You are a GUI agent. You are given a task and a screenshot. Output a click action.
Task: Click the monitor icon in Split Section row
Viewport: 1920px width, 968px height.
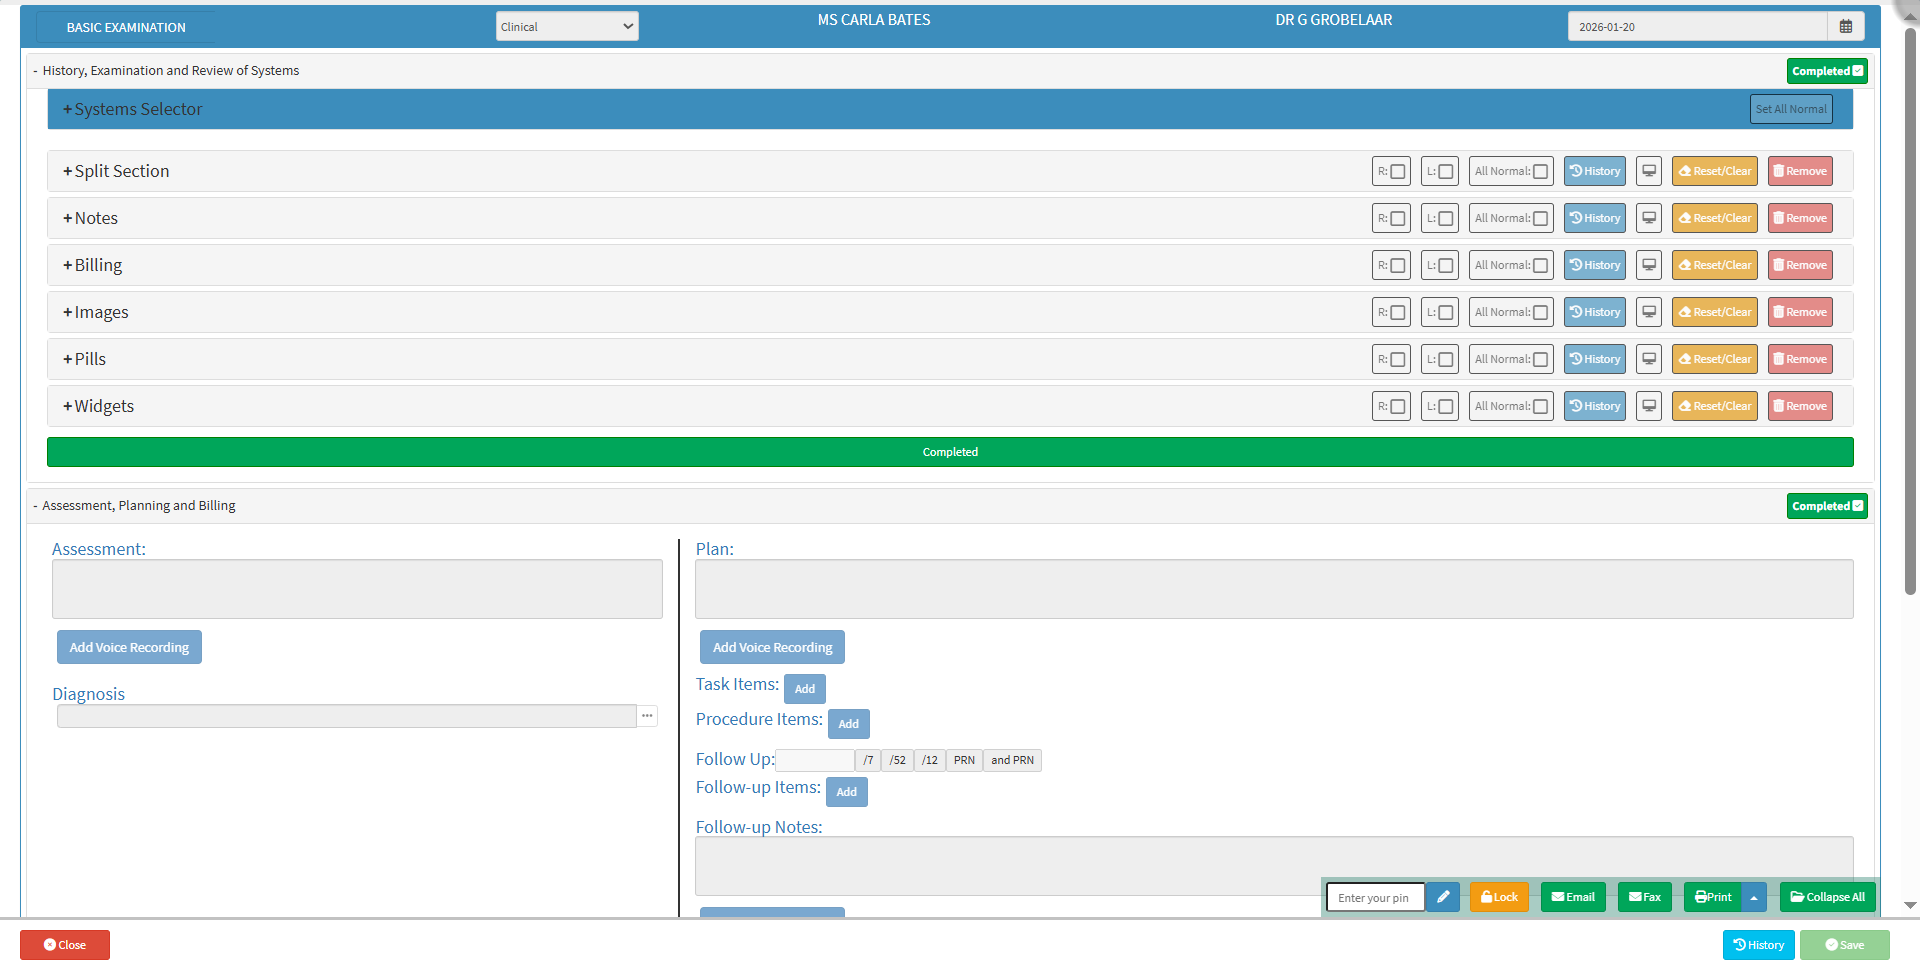pos(1649,171)
